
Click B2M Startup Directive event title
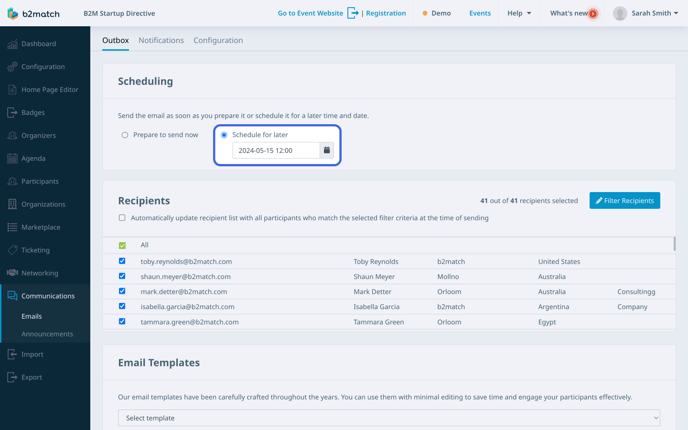tap(119, 13)
